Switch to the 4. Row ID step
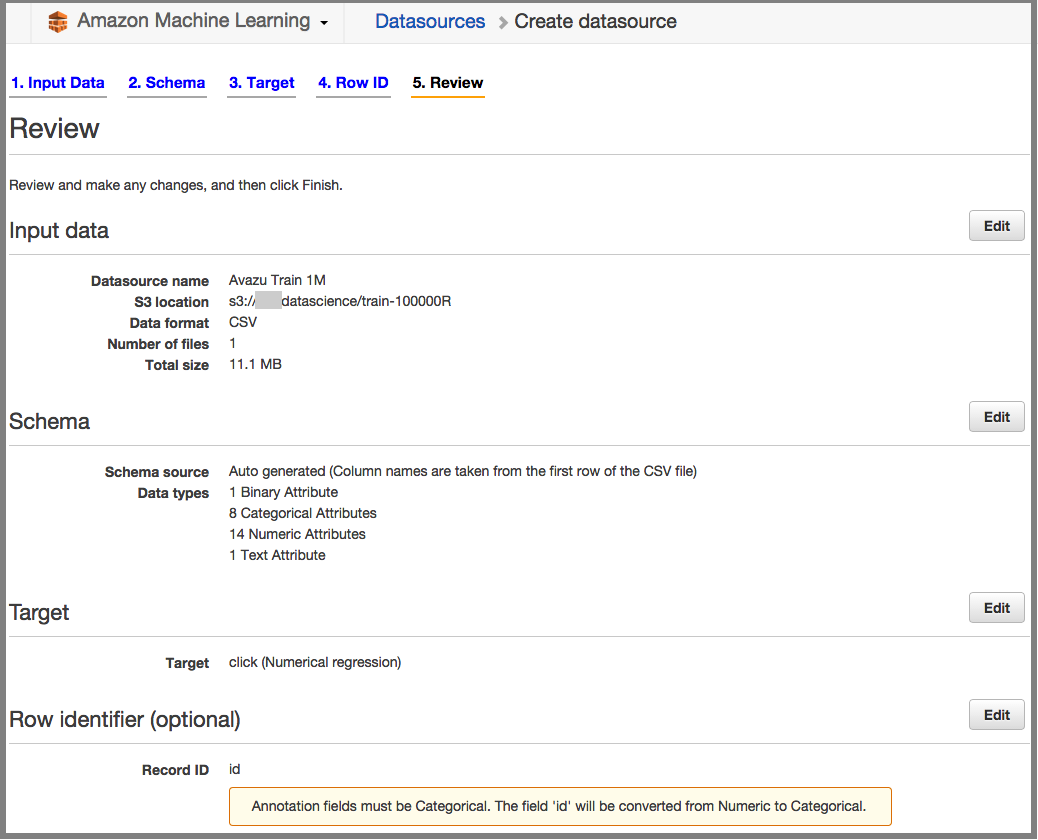 coord(353,83)
